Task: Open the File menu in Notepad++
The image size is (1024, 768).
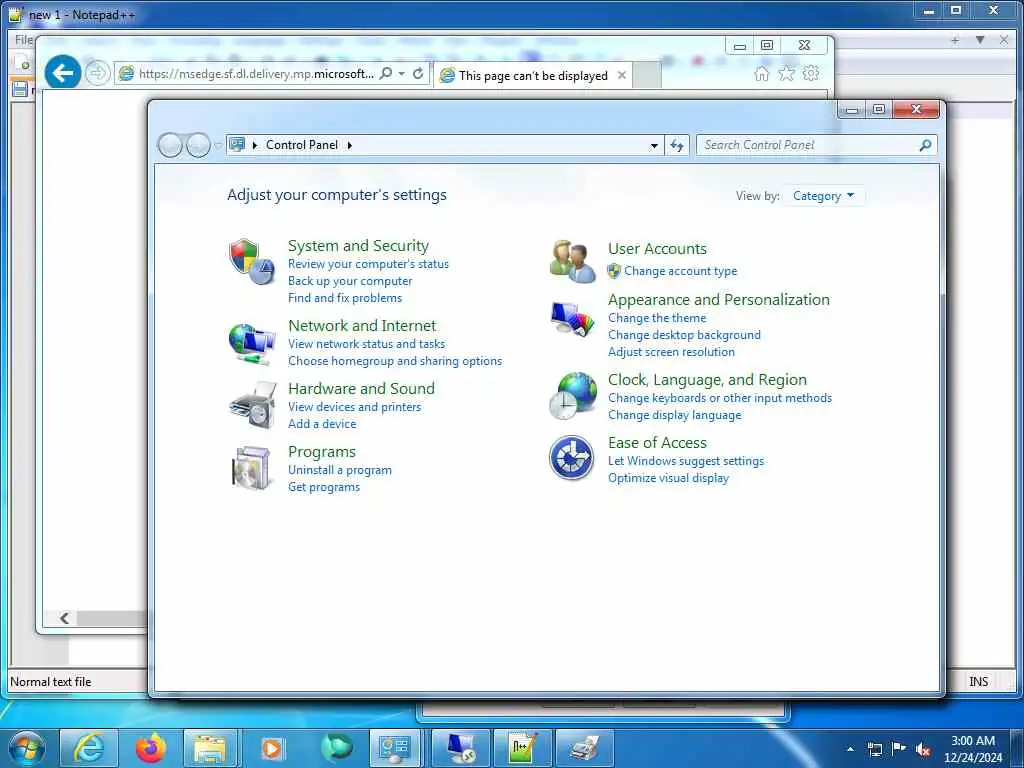Action: [x=24, y=40]
